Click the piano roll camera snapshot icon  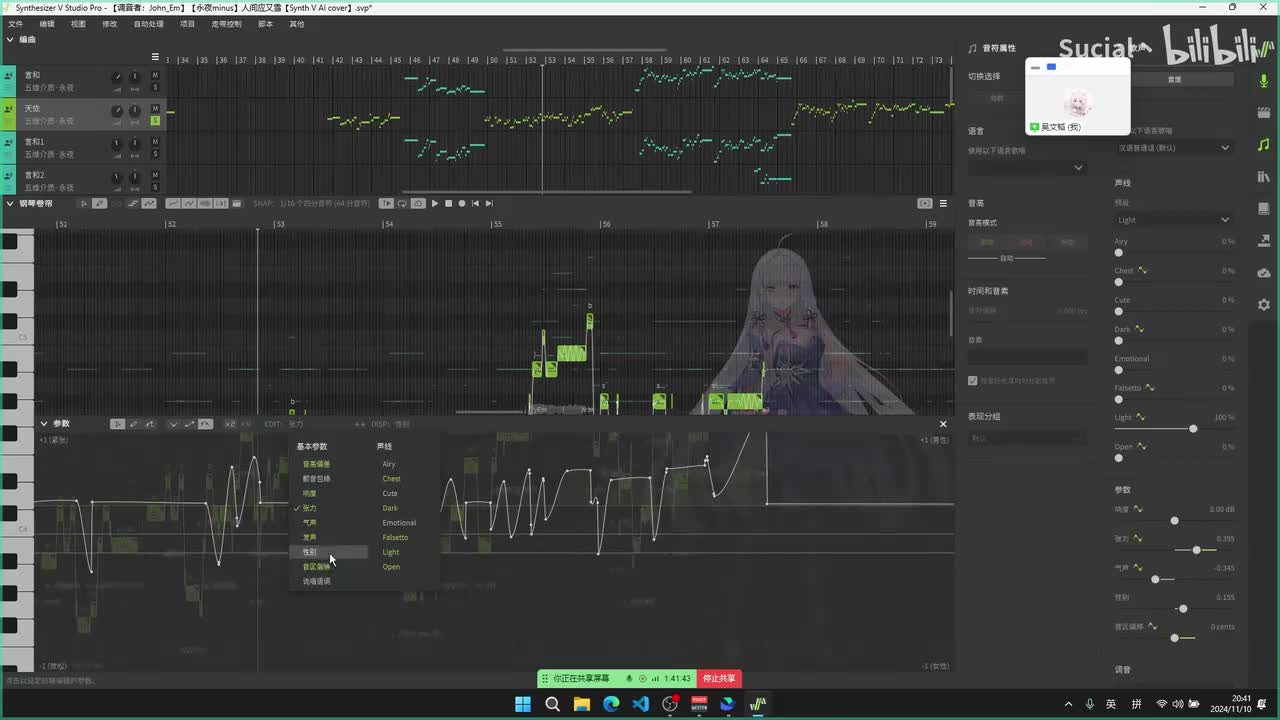[925, 203]
